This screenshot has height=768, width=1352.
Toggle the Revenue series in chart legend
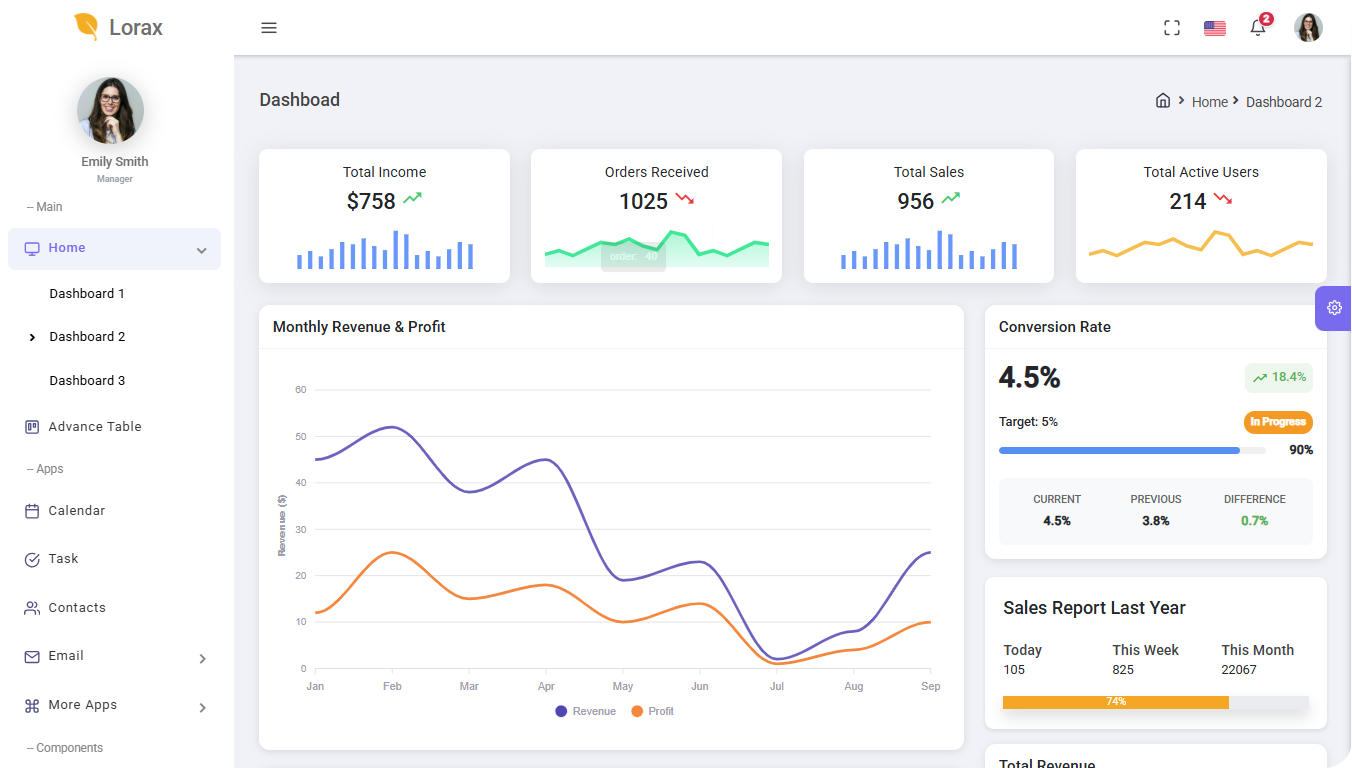click(x=586, y=711)
